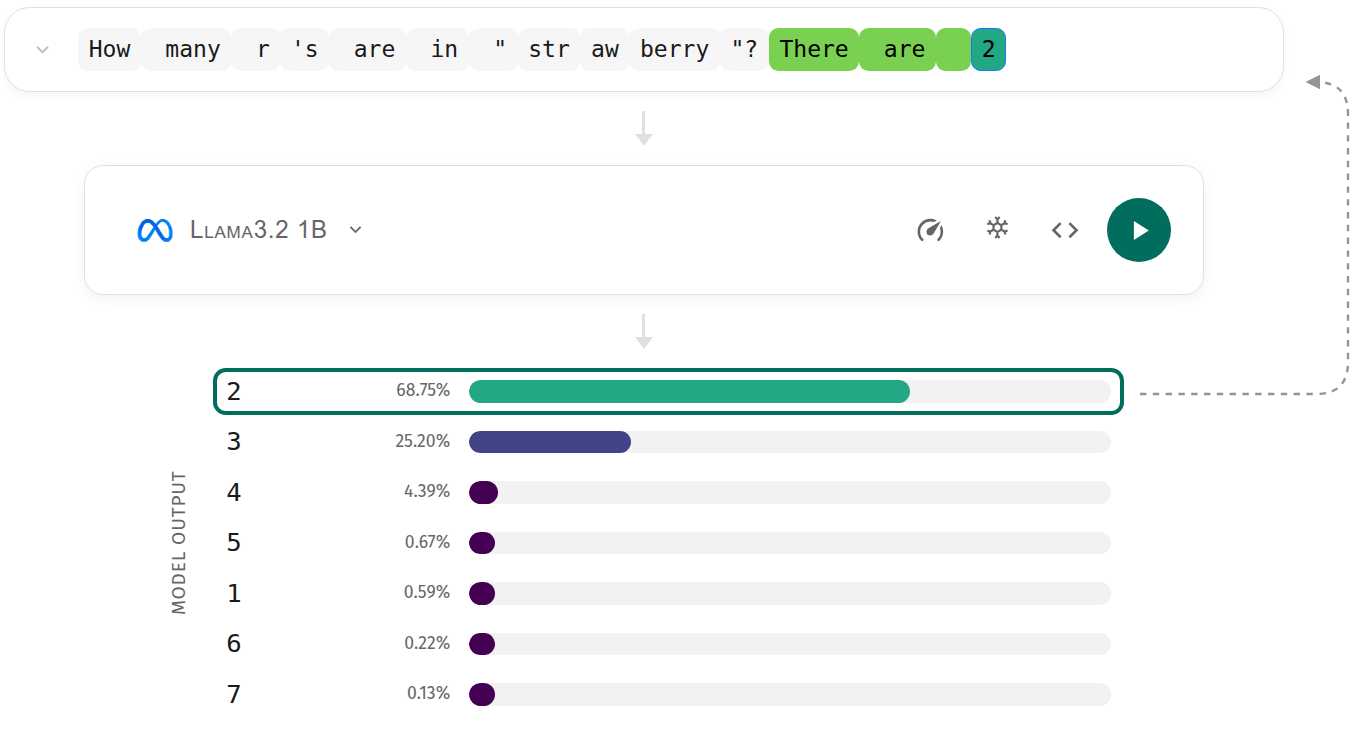
Task: Choose output token 3 at 25.20%
Action: (667, 442)
